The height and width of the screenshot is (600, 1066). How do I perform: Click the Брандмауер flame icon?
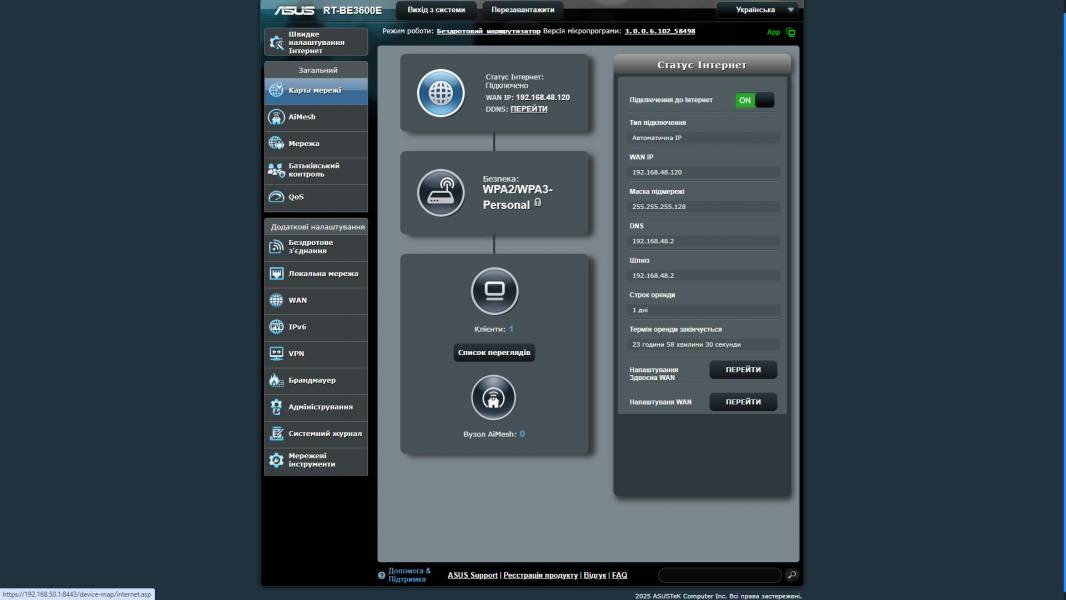pos(276,380)
